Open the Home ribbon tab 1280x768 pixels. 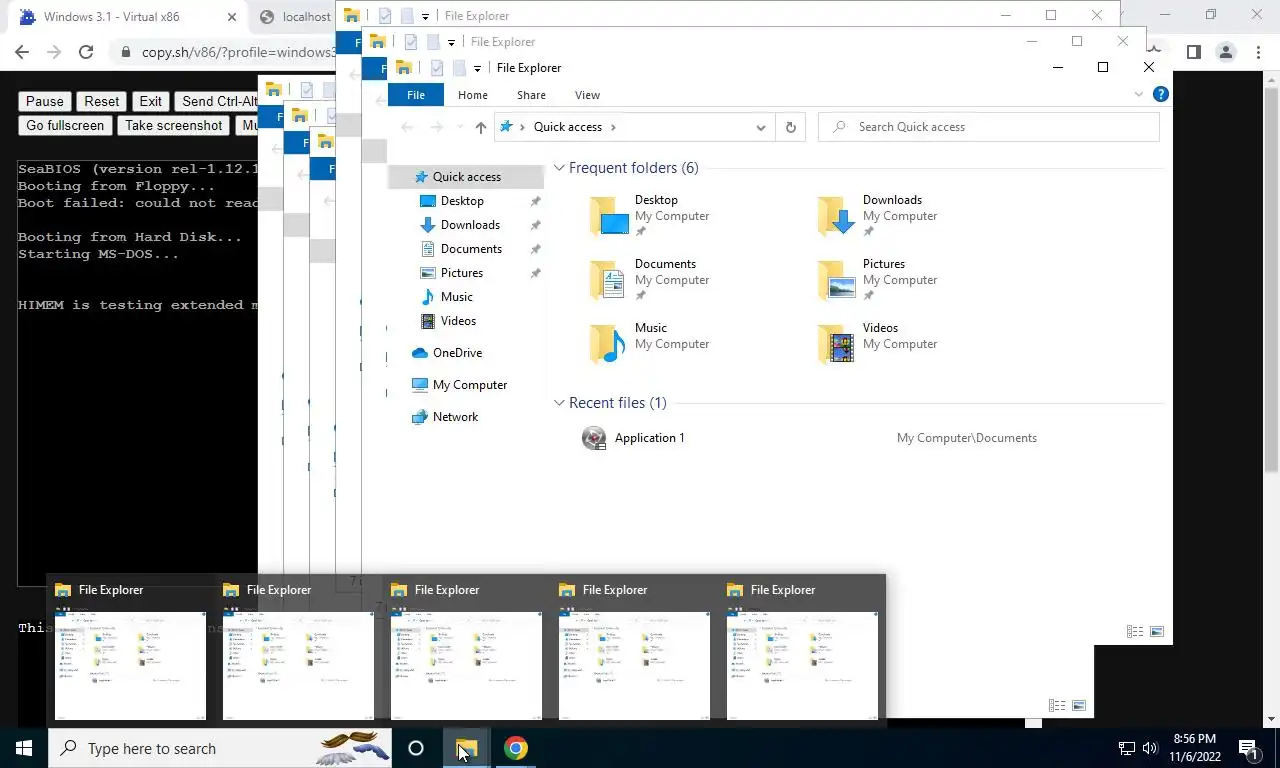(473, 95)
